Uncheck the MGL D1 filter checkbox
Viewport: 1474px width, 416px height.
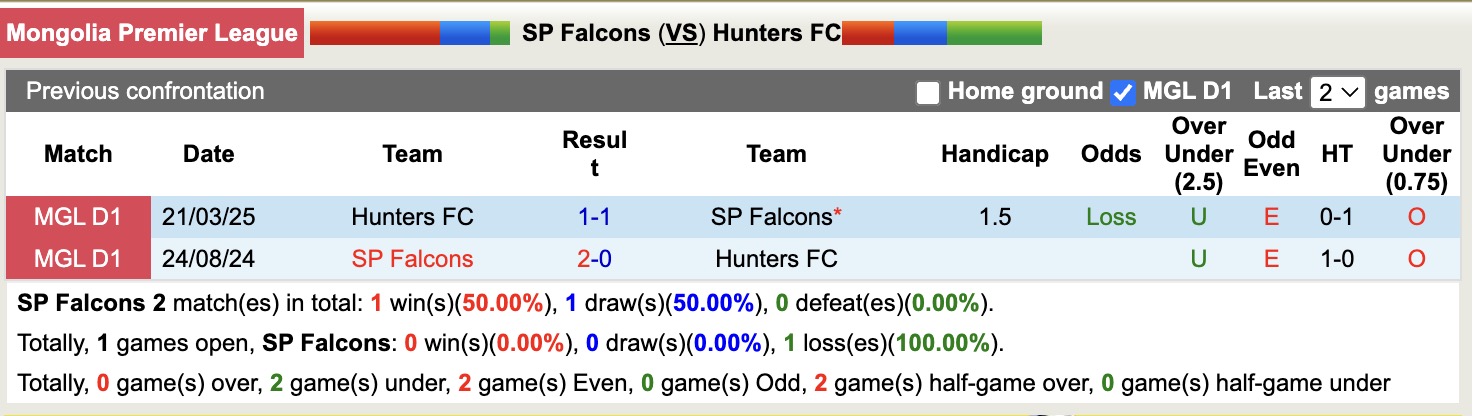(x=1123, y=93)
